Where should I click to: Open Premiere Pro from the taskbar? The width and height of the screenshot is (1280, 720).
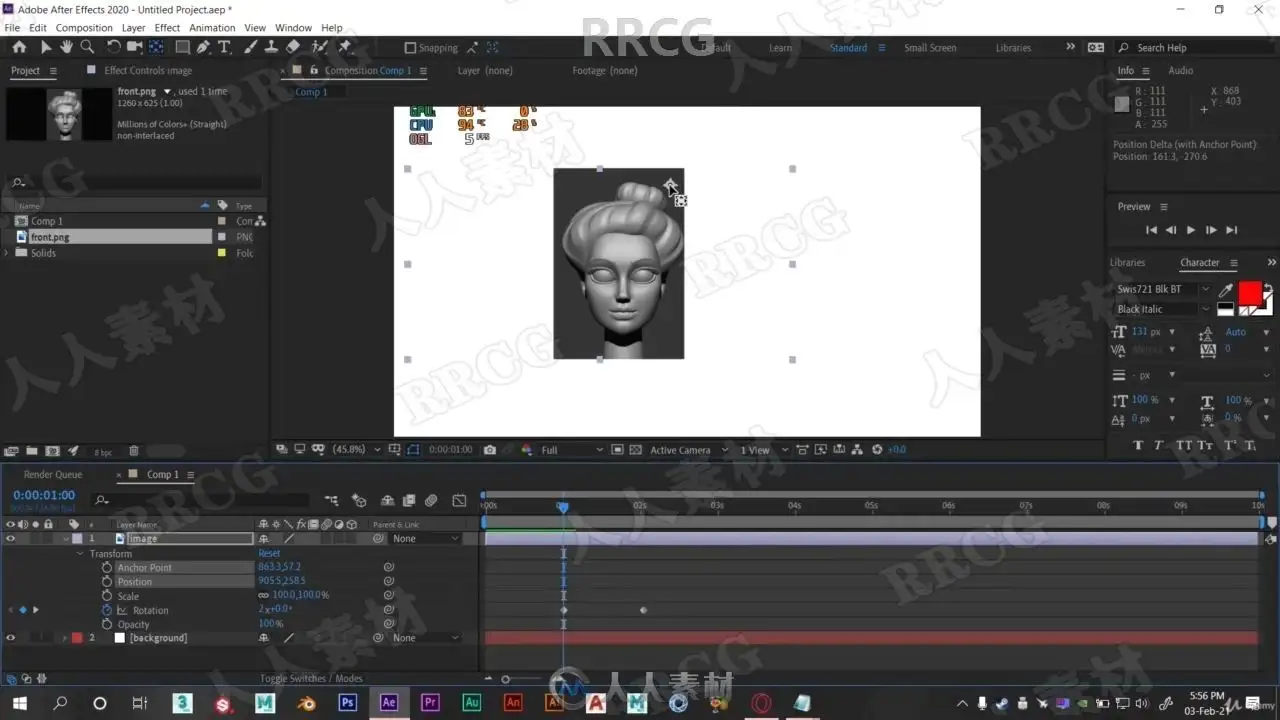pyautogui.click(x=430, y=703)
